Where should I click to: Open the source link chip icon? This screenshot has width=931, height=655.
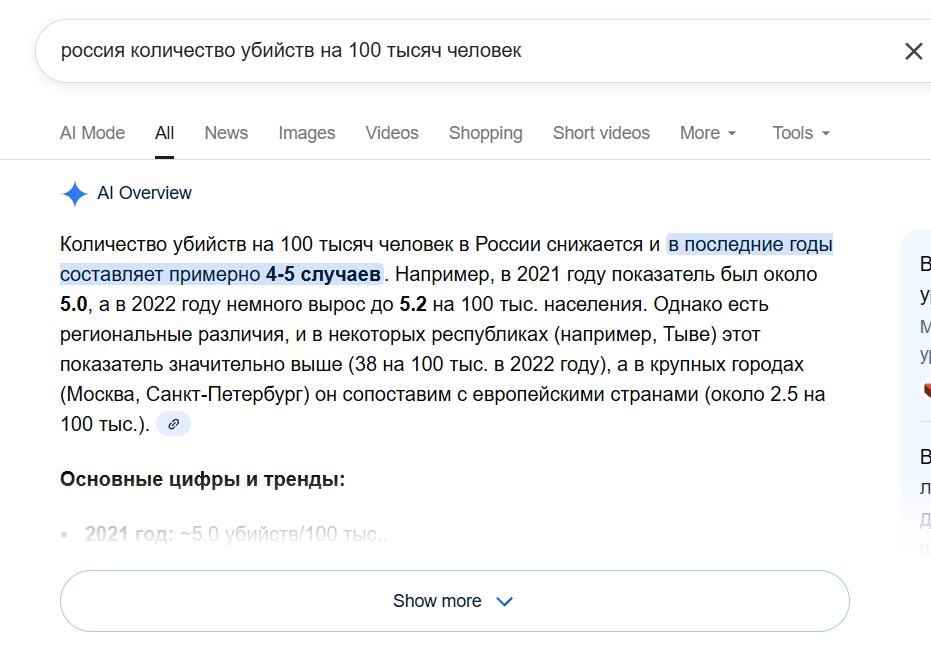pyautogui.click(x=173, y=424)
